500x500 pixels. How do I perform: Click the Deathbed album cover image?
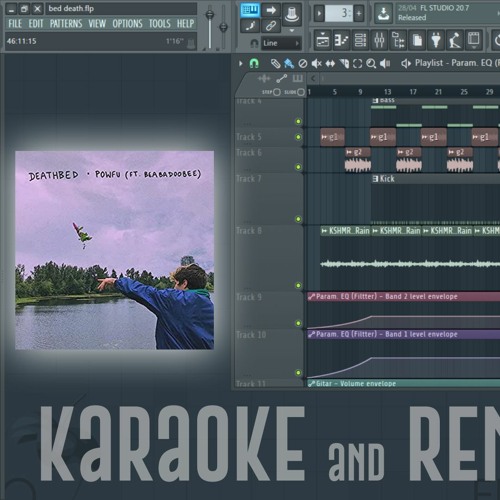[x=115, y=250]
